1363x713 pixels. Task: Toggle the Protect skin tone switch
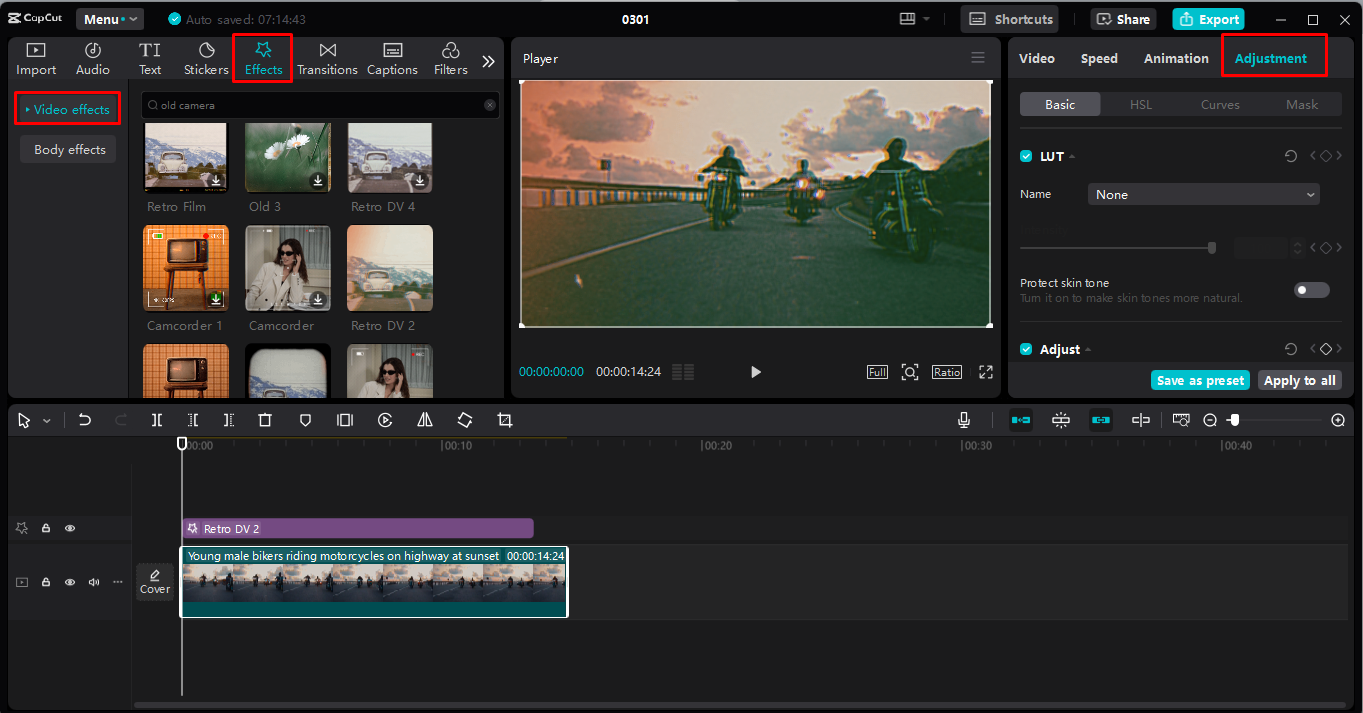(x=1311, y=290)
